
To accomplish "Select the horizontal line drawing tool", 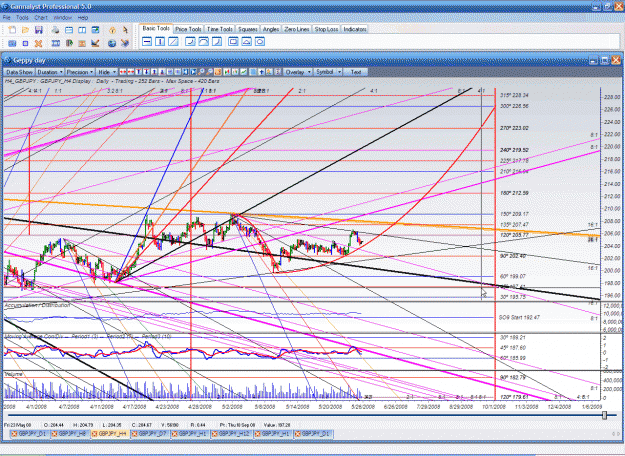I will click(147, 41).
